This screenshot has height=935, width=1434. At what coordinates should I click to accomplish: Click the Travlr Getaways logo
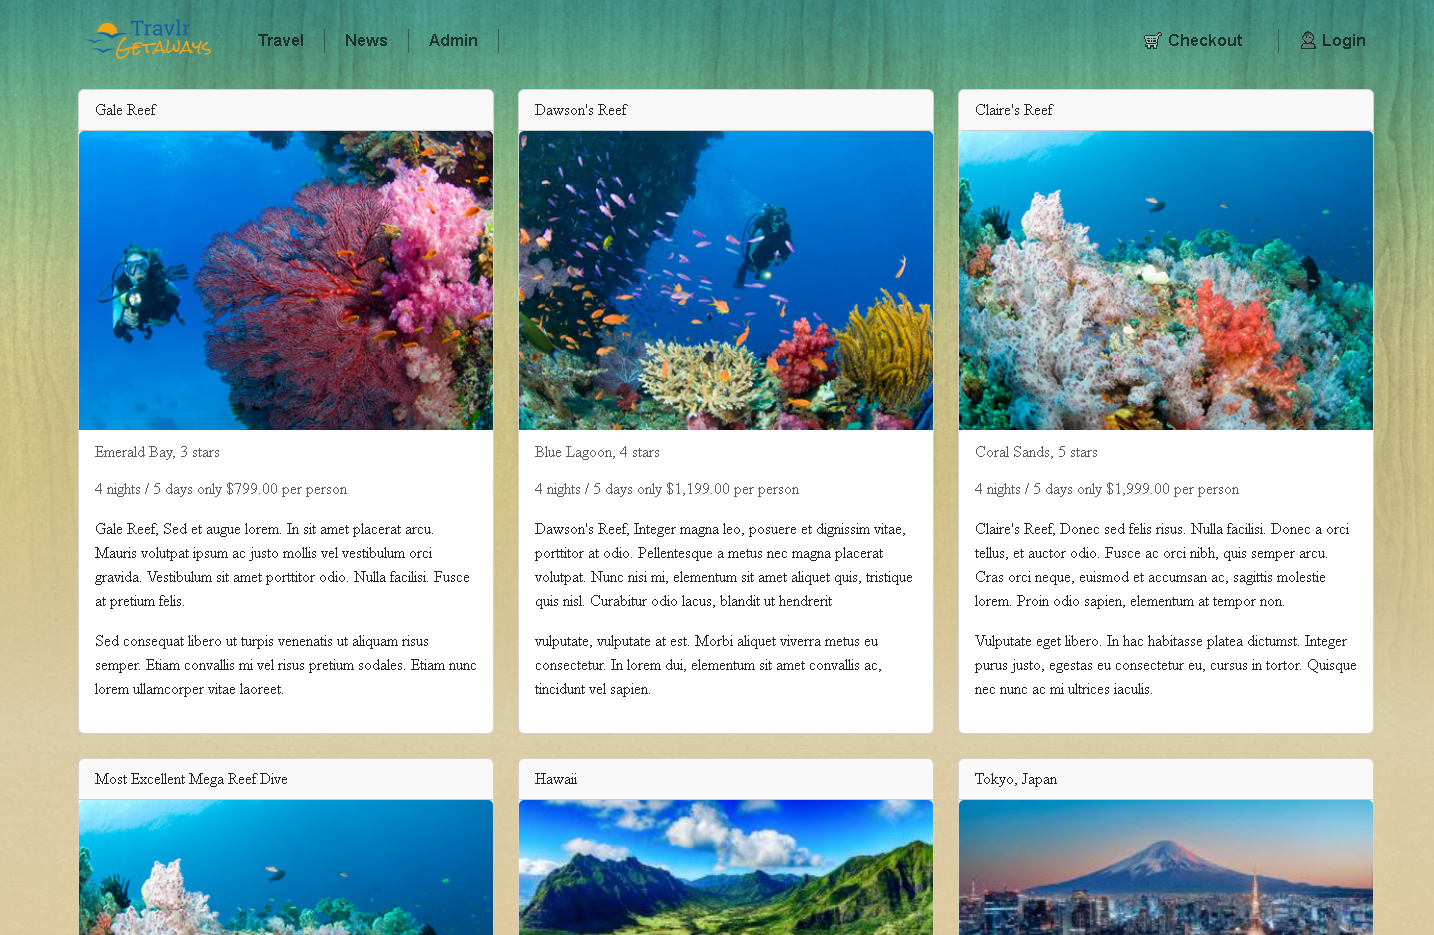(149, 40)
